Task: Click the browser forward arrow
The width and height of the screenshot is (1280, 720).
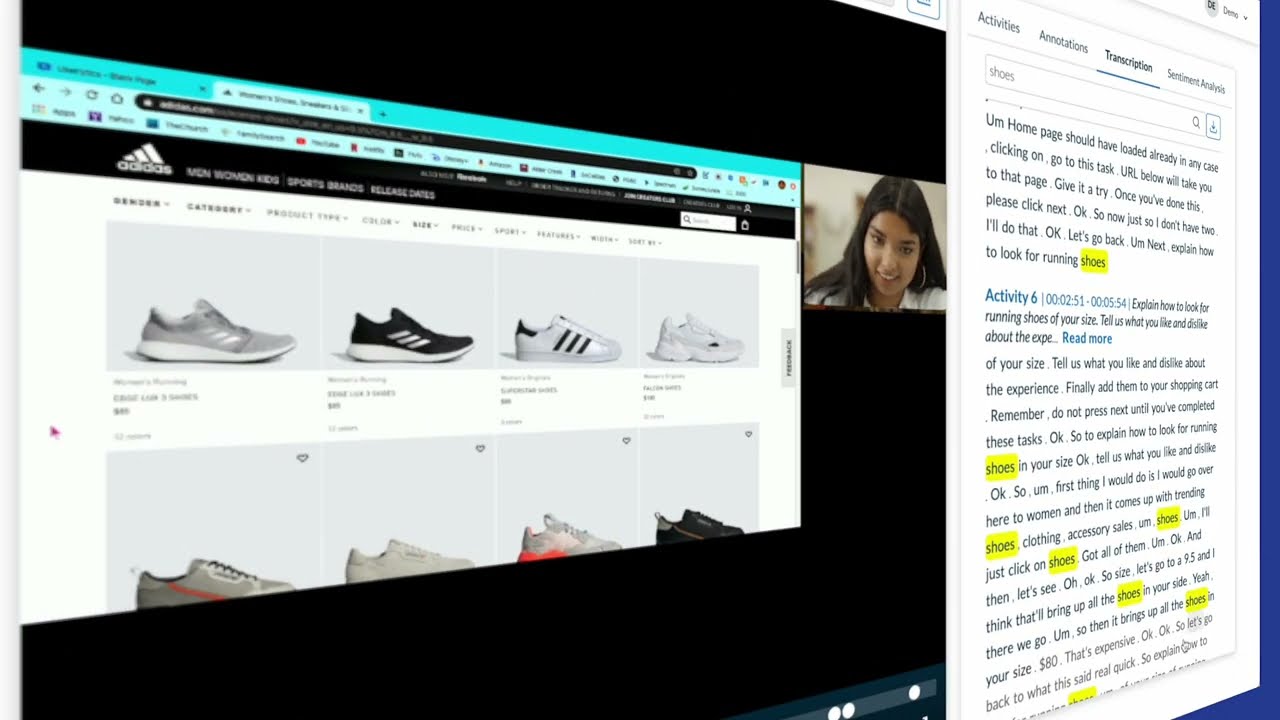Action: (65, 92)
